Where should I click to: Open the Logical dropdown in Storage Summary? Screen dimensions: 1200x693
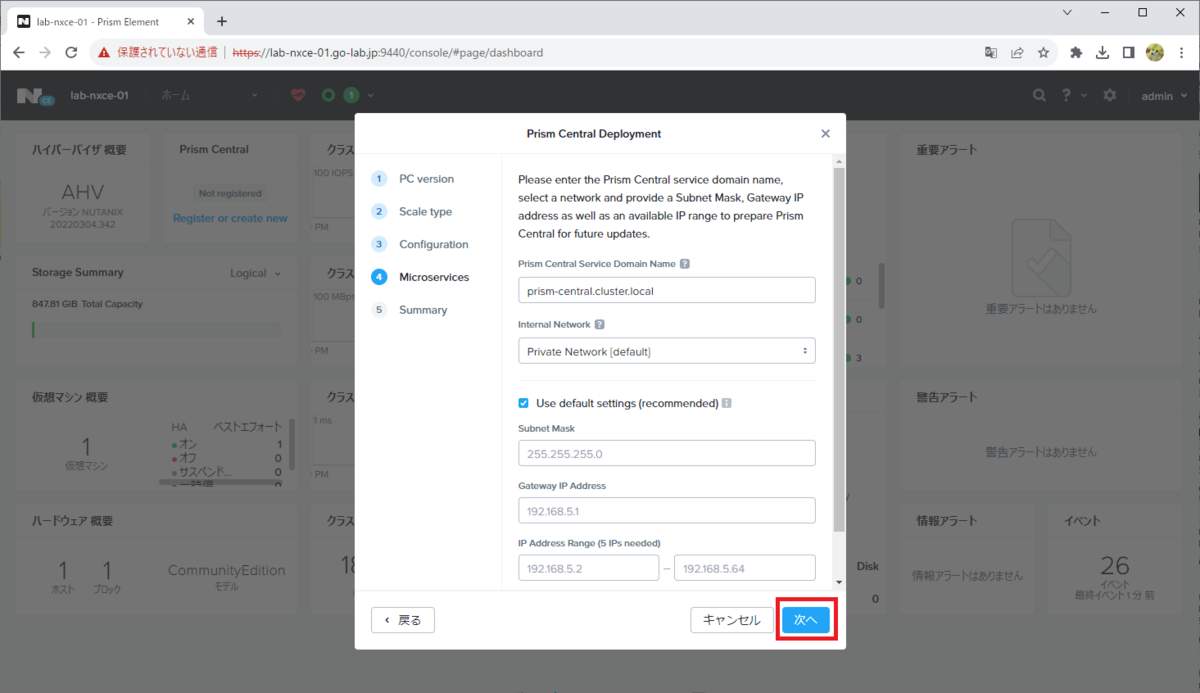coord(256,273)
